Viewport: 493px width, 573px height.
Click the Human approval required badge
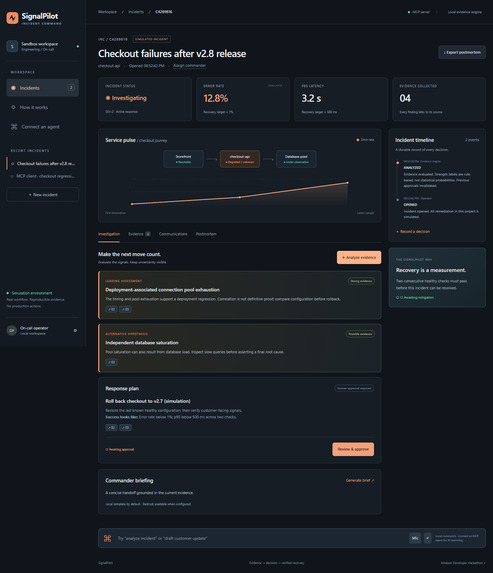(x=354, y=388)
